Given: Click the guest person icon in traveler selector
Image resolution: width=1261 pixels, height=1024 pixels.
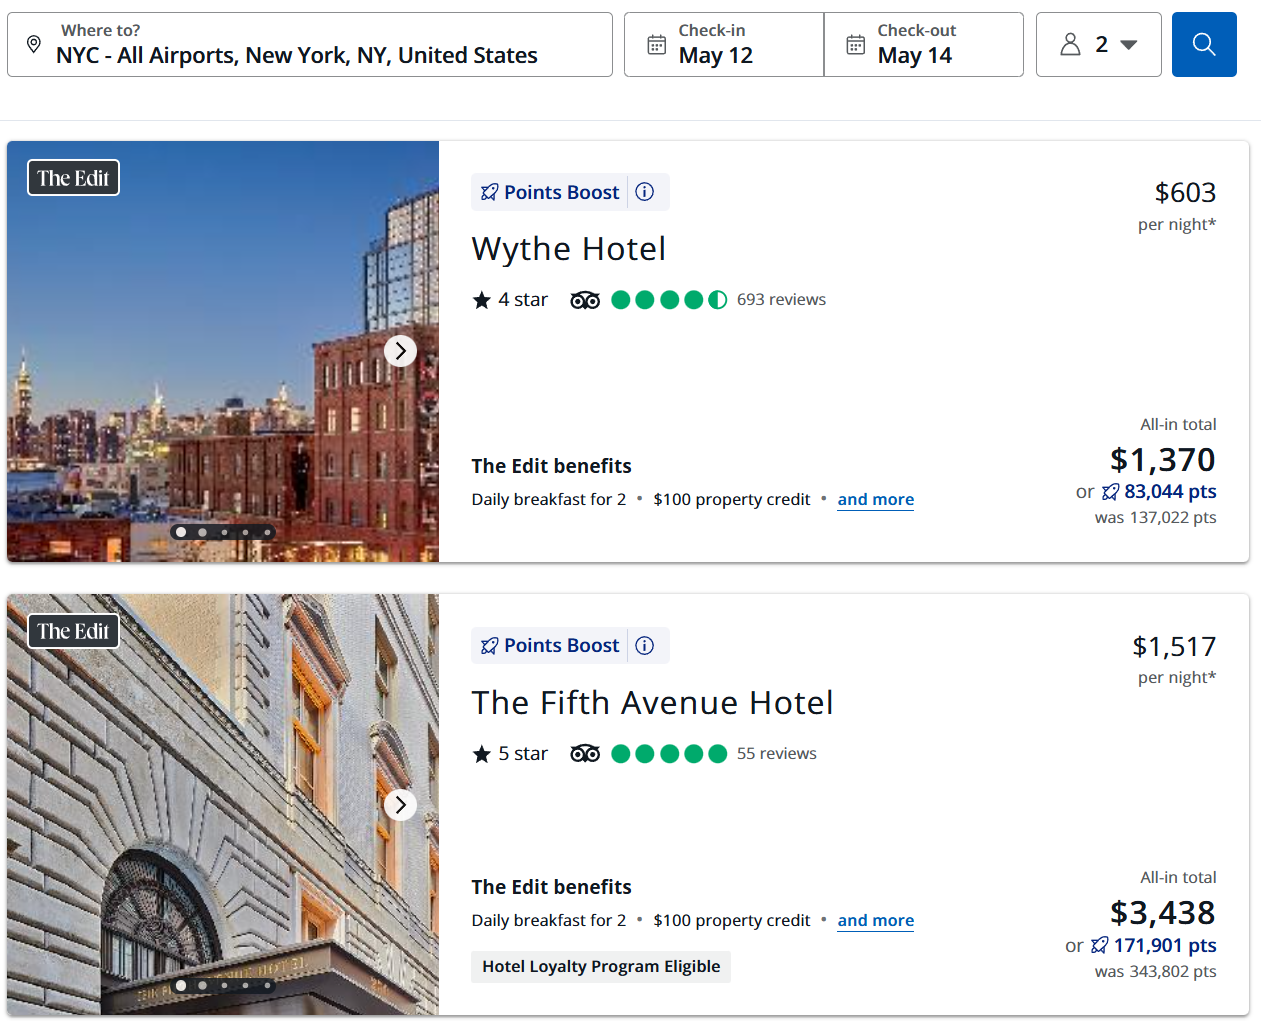Looking at the screenshot, I should pyautogui.click(x=1070, y=44).
